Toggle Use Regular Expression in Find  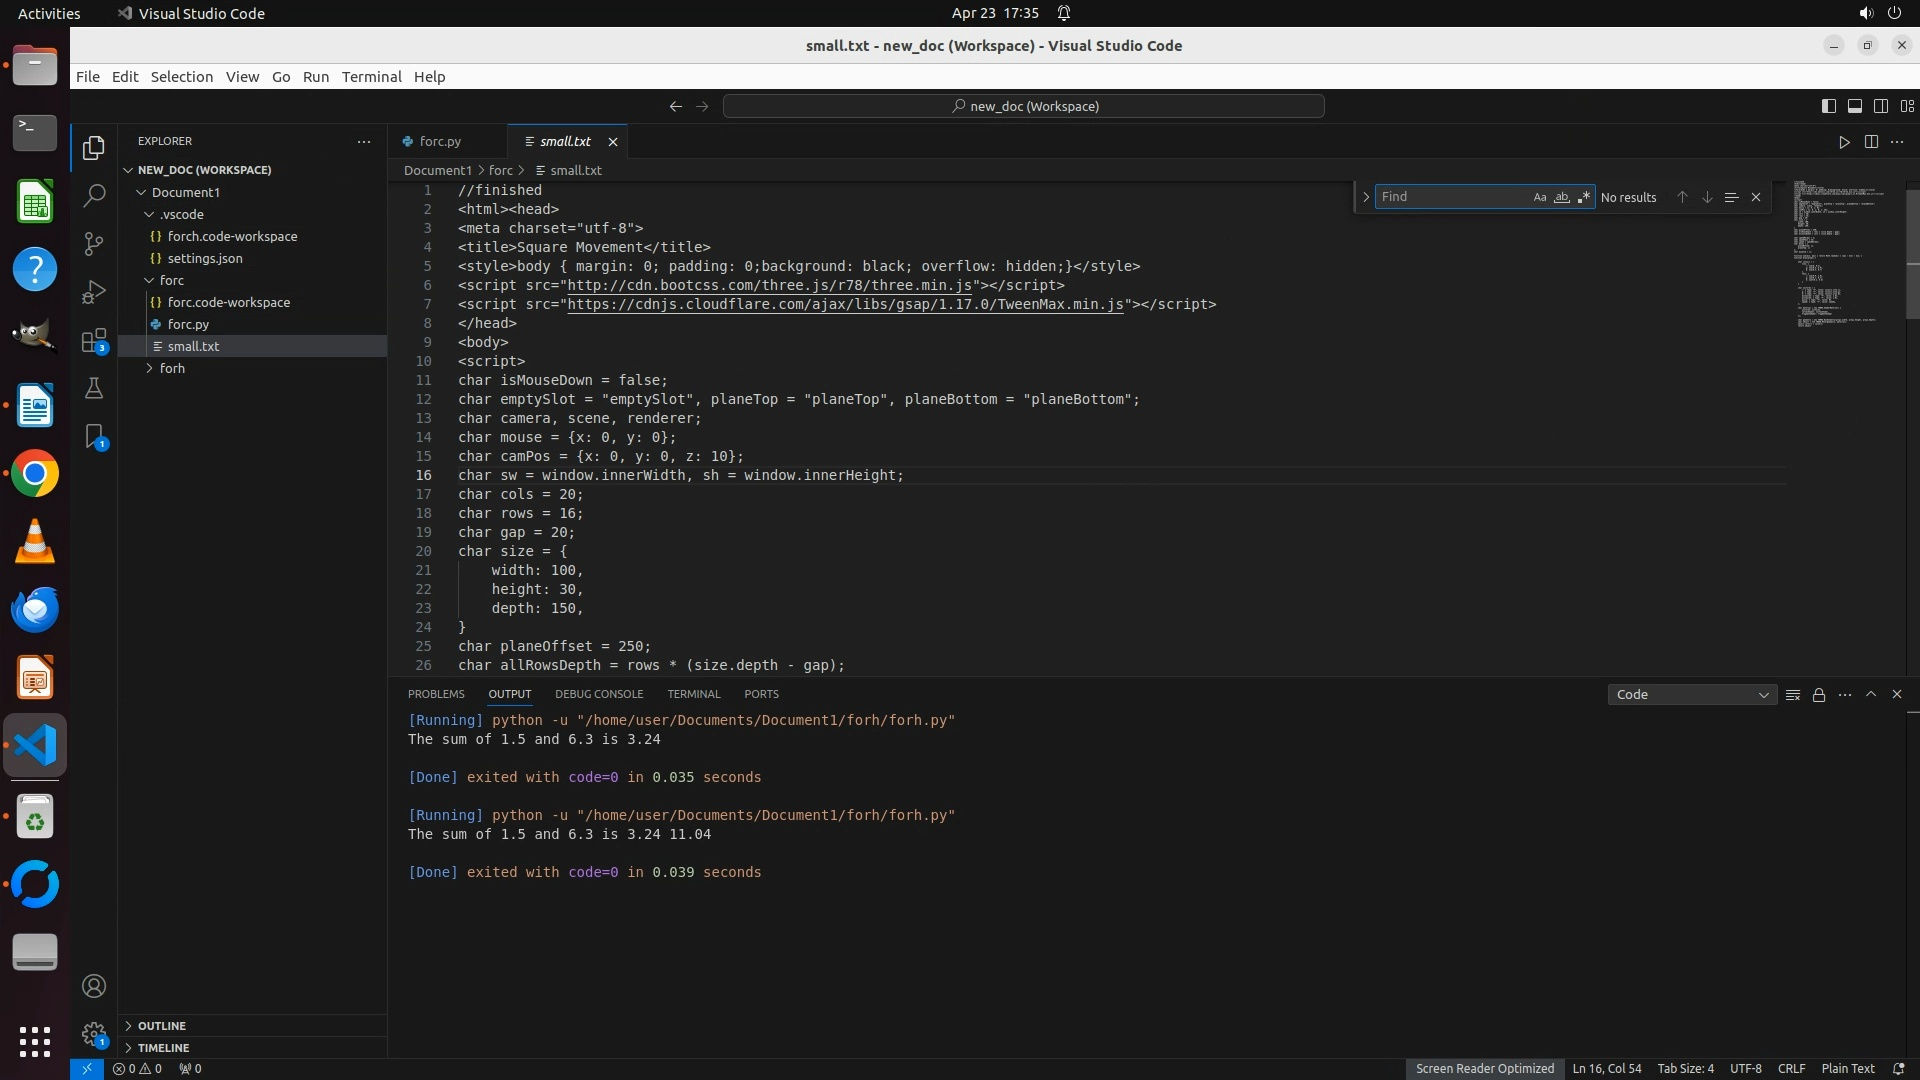coord(1584,197)
